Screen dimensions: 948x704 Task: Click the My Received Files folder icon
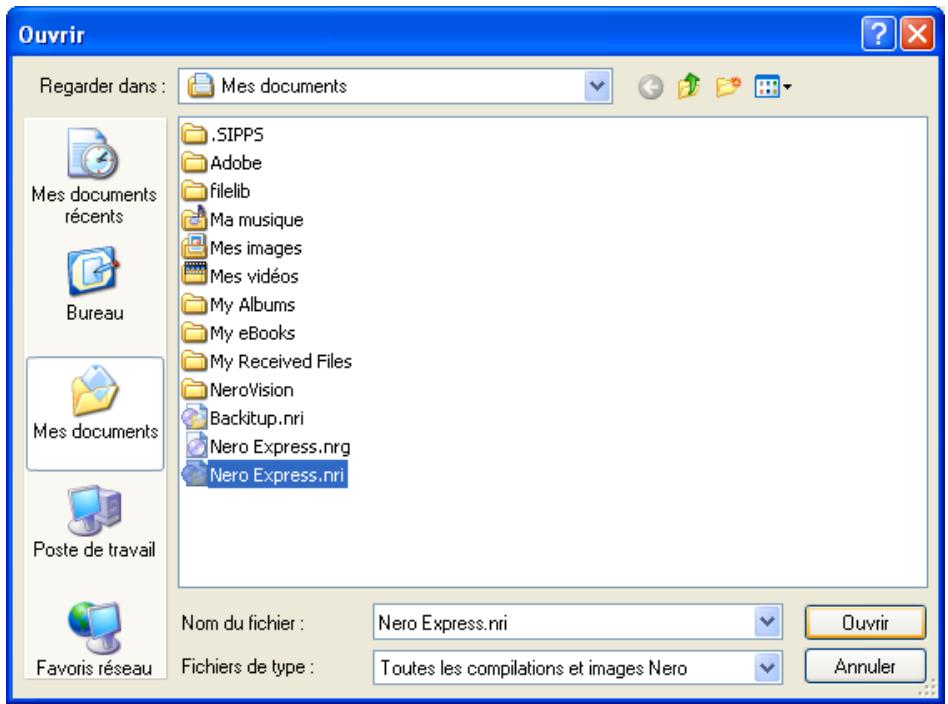click(195, 360)
